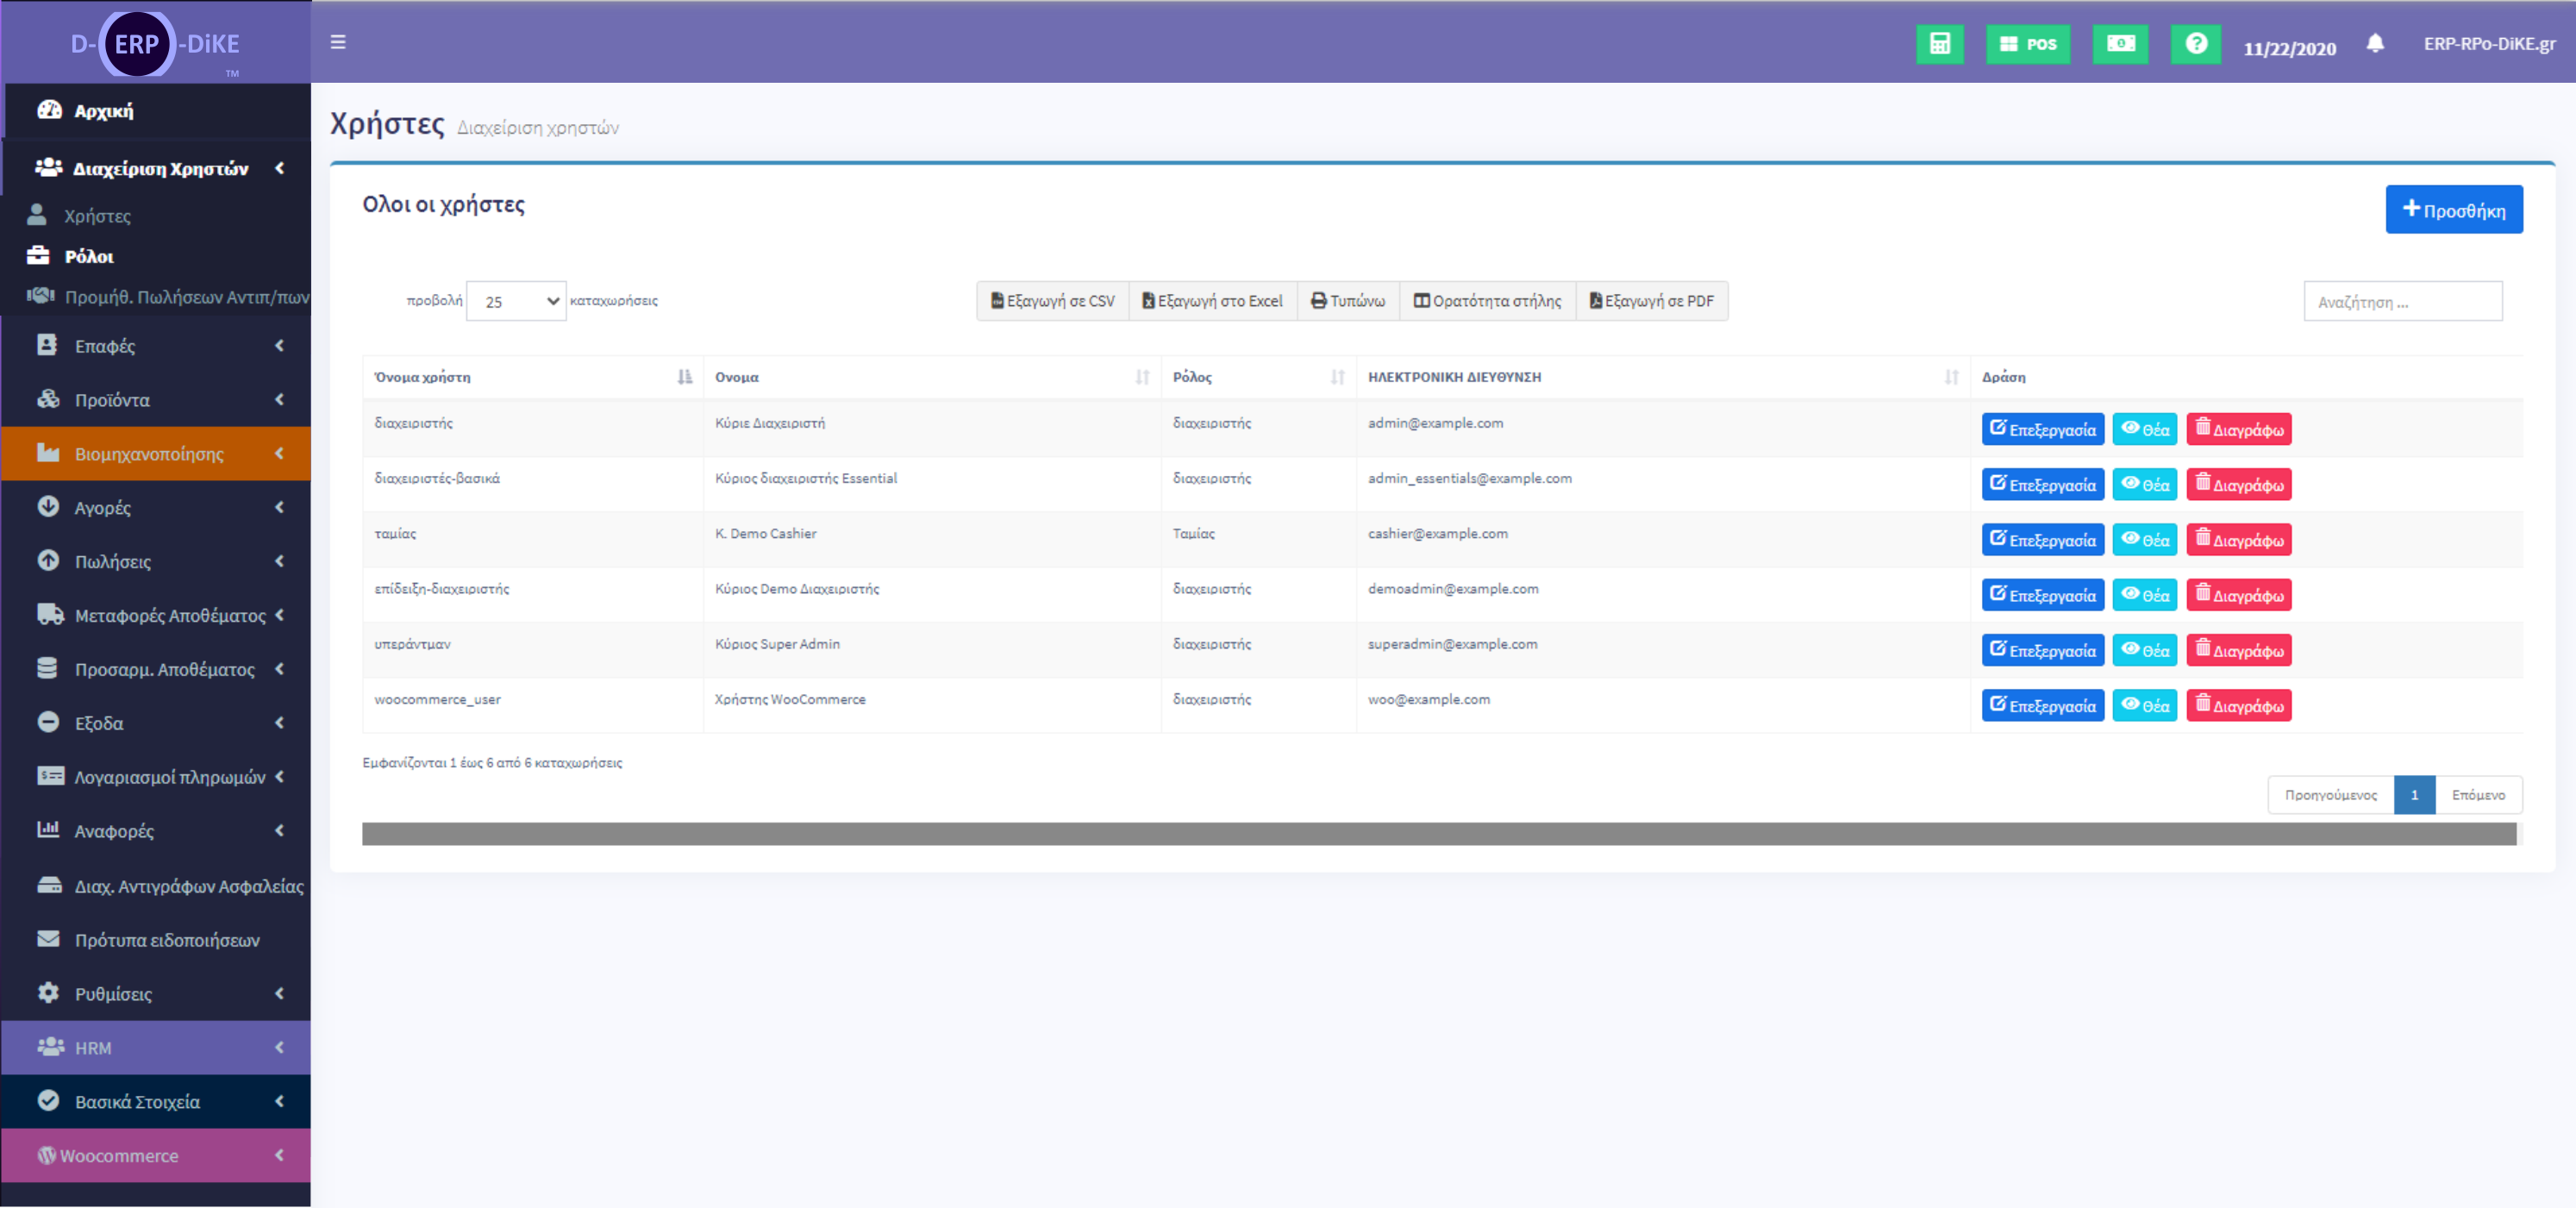Open Ρόλοι in sidebar submenu
Screen dimensions: 2576x1208
pyautogui.click(x=89, y=257)
